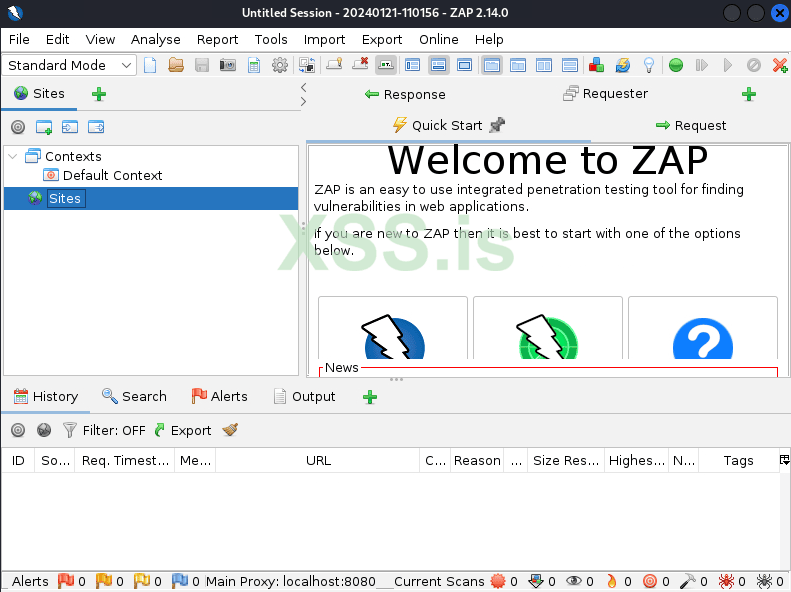Click the check for updates refresh icon
This screenshot has height=592, width=791.
(x=623, y=65)
